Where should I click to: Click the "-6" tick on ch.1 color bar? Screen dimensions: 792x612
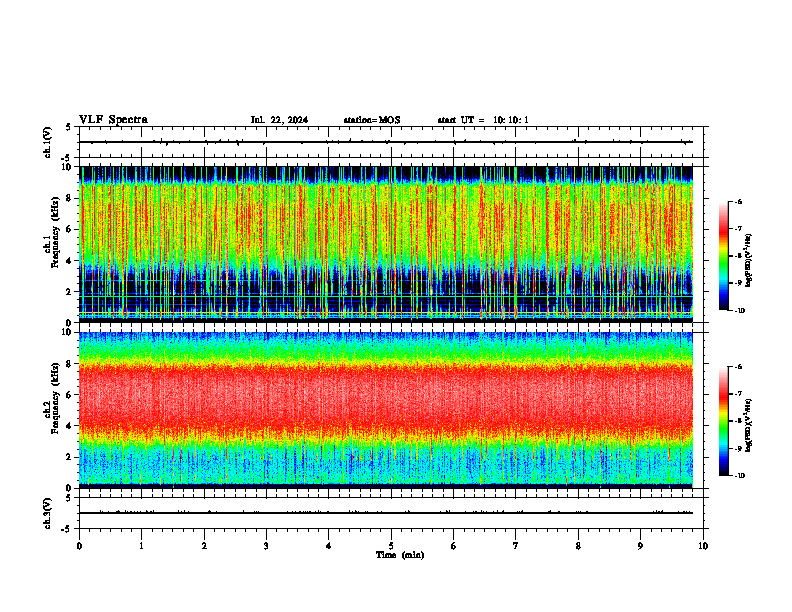point(738,202)
